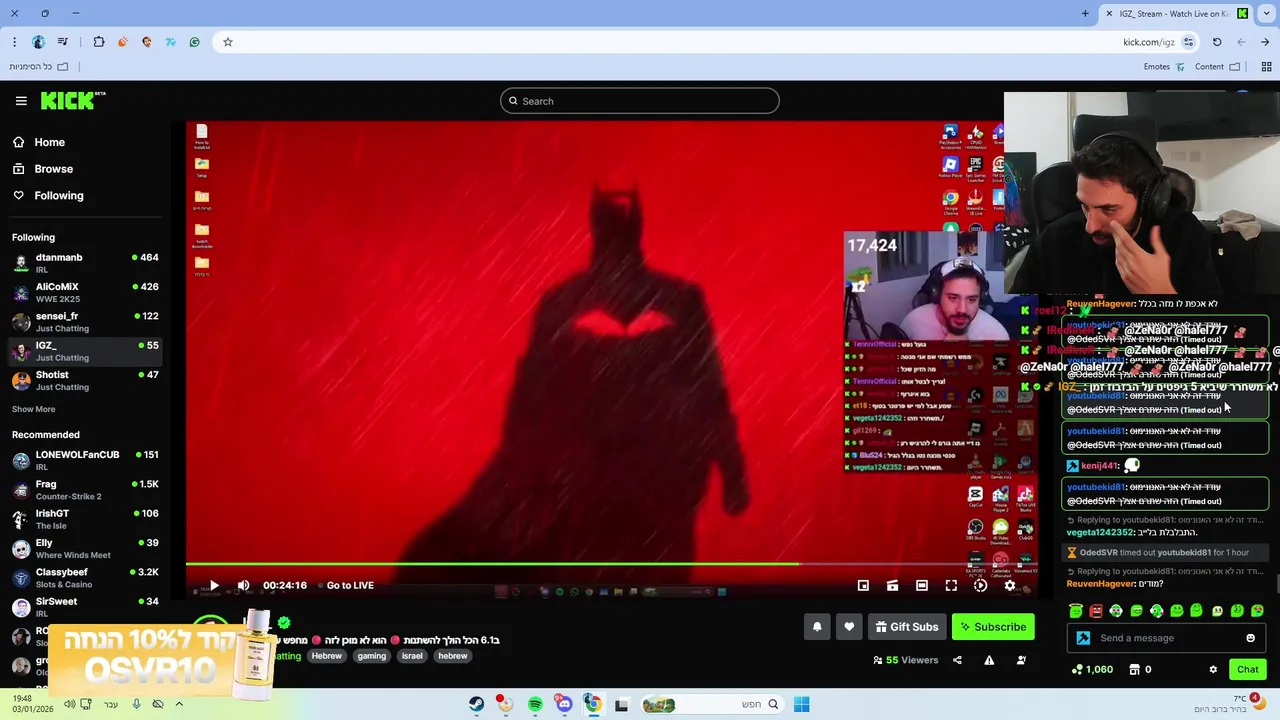Open Classybeef recommended channel
This screenshot has height=720, width=1280.
[x=85, y=578]
